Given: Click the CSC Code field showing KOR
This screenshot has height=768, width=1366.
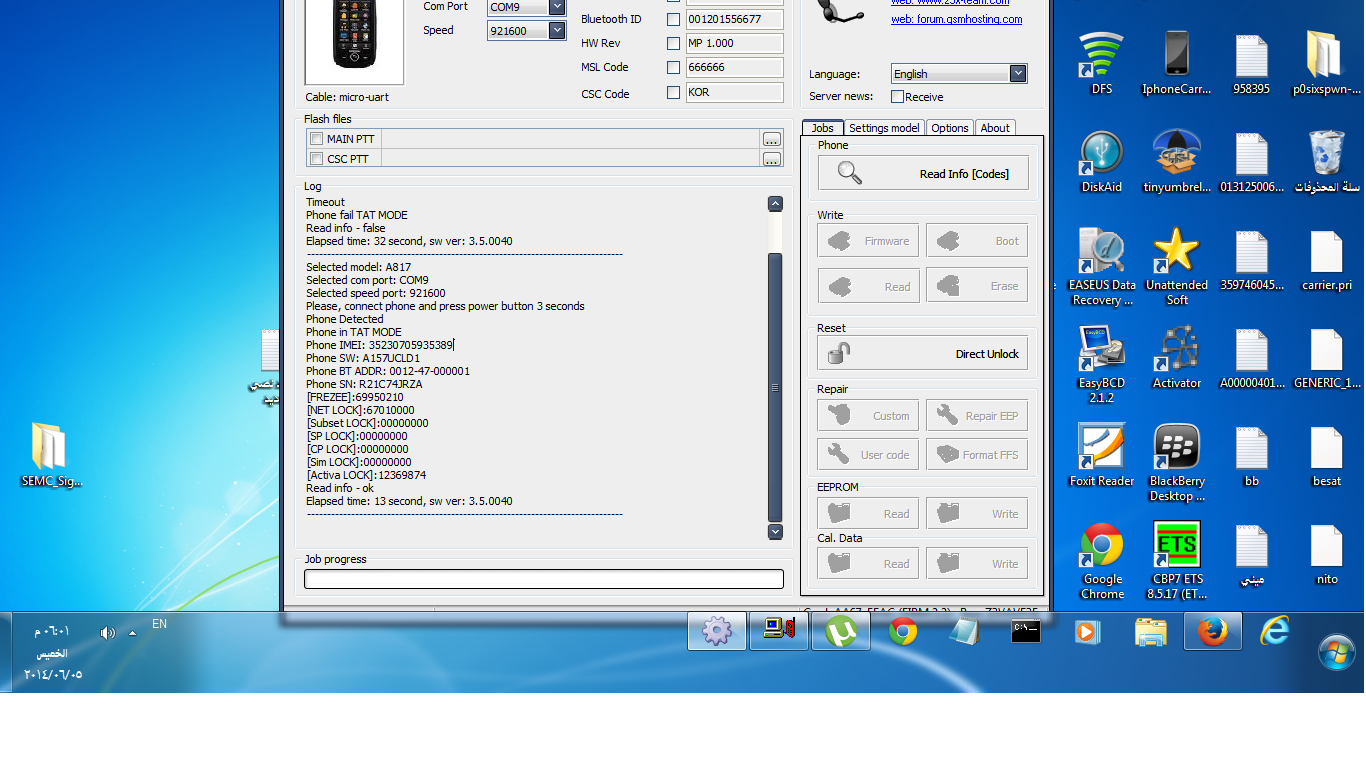Looking at the screenshot, I should (x=734, y=92).
